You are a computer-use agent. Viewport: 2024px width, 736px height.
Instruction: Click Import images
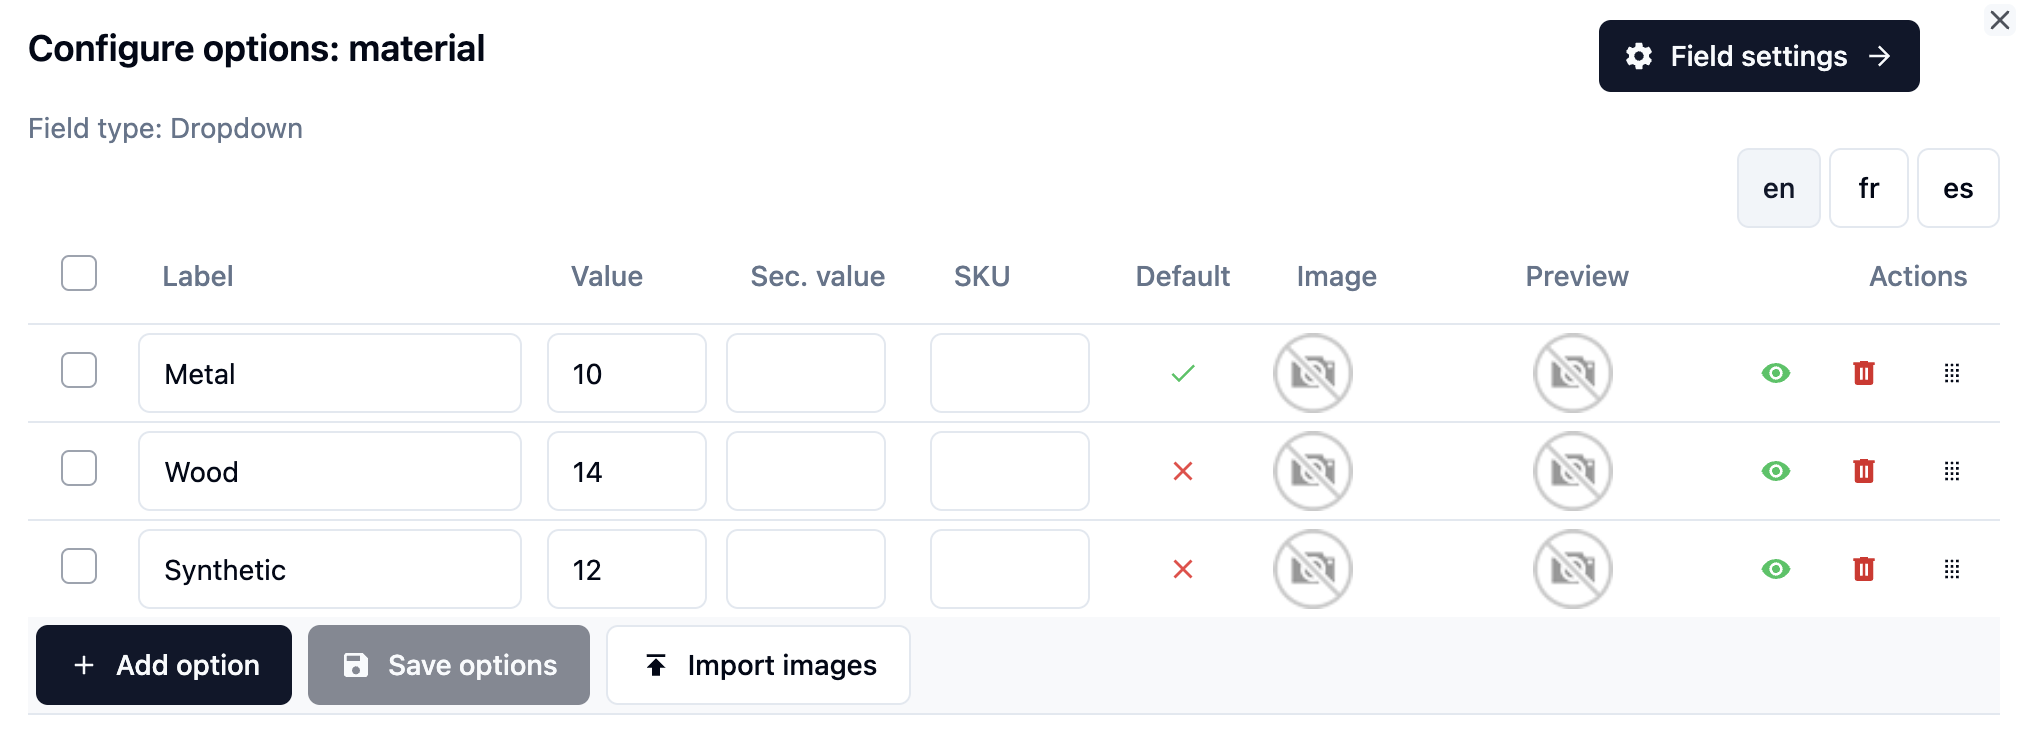[758, 664]
